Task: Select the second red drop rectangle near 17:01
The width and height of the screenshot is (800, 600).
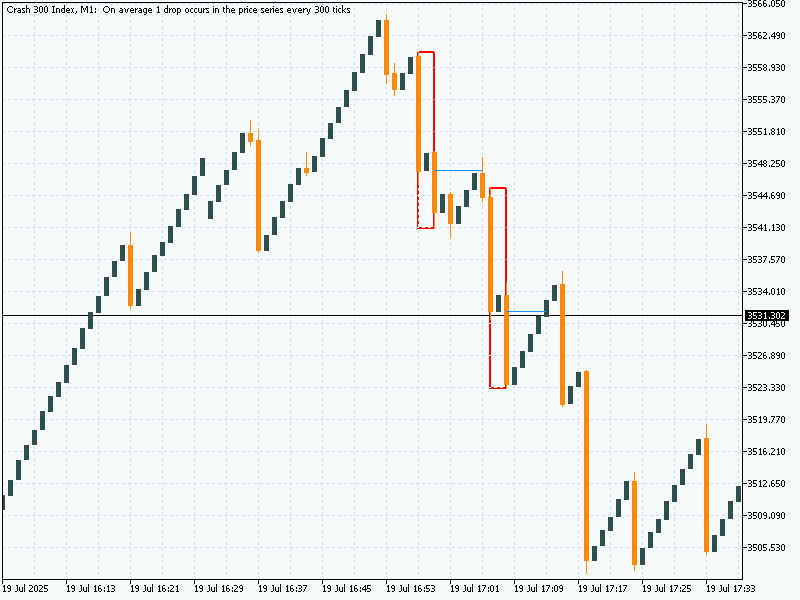Action: (x=498, y=287)
